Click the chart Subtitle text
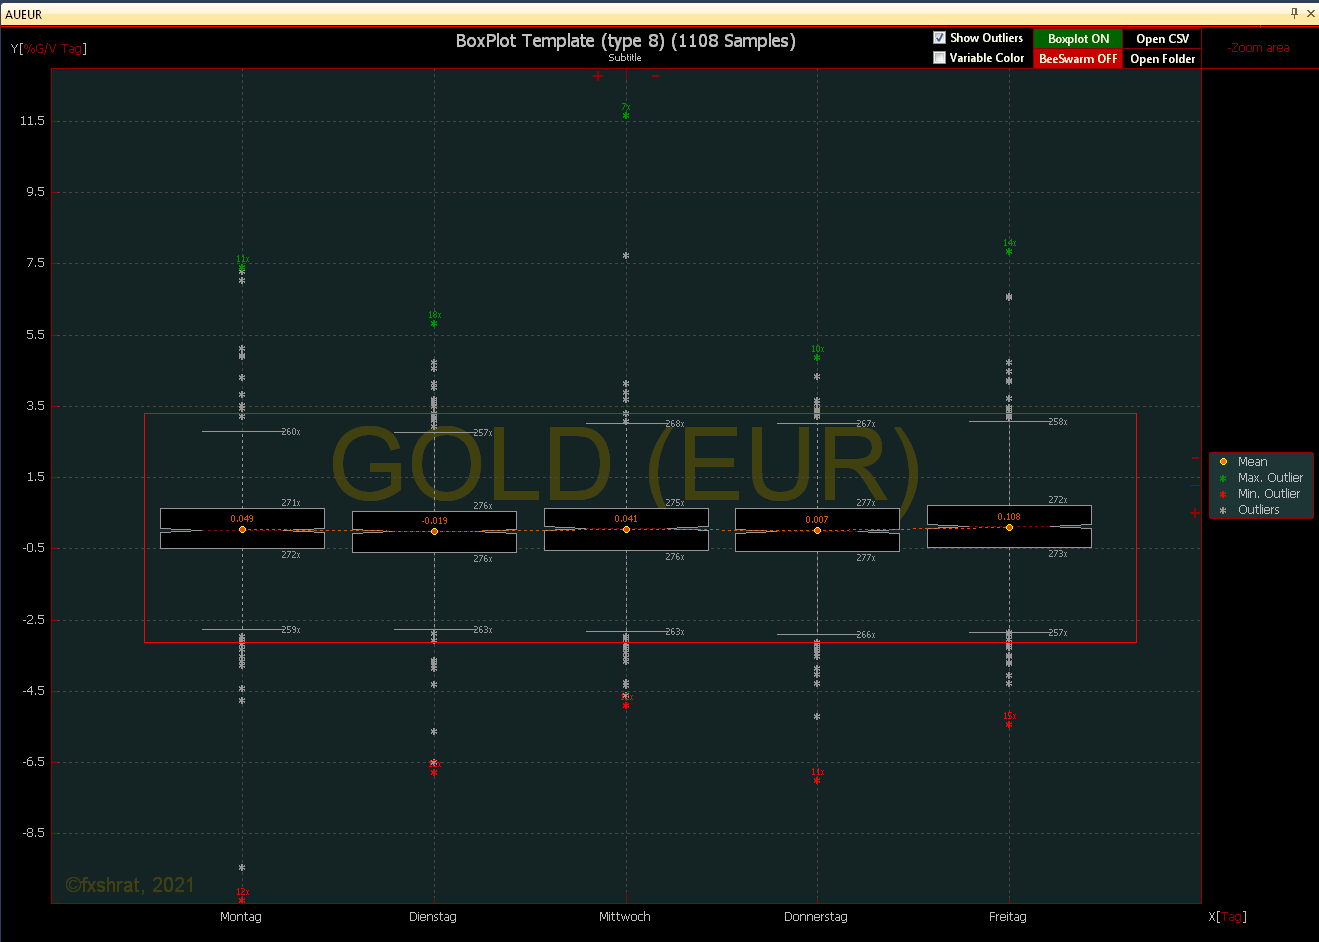Viewport: 1319px width, 942px height. tap(625, 58)
